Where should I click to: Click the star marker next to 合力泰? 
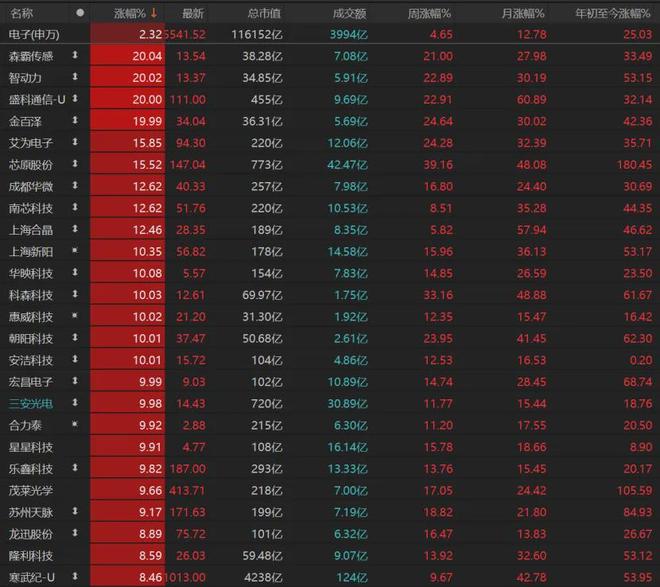(74, 425)
